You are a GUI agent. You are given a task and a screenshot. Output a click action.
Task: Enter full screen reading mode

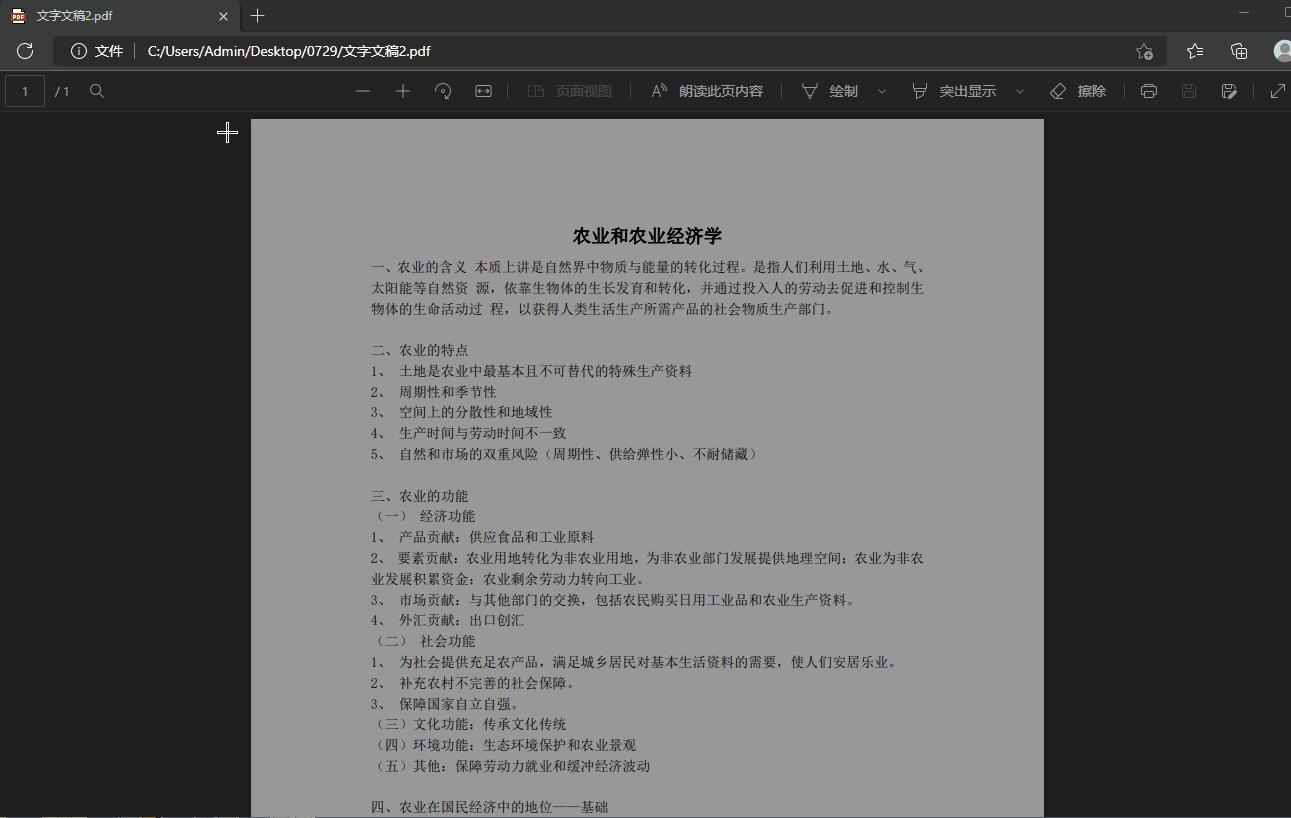[x=1277, y=90]
